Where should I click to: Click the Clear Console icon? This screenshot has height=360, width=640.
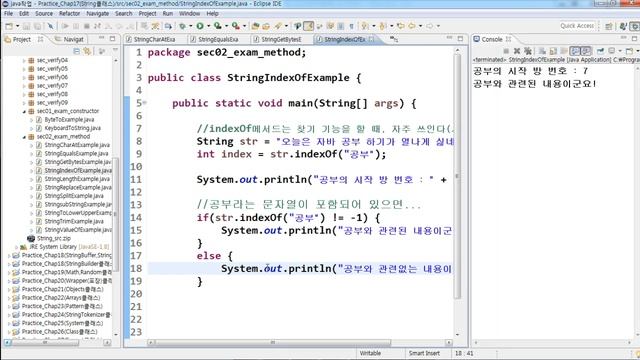[542, 51]
